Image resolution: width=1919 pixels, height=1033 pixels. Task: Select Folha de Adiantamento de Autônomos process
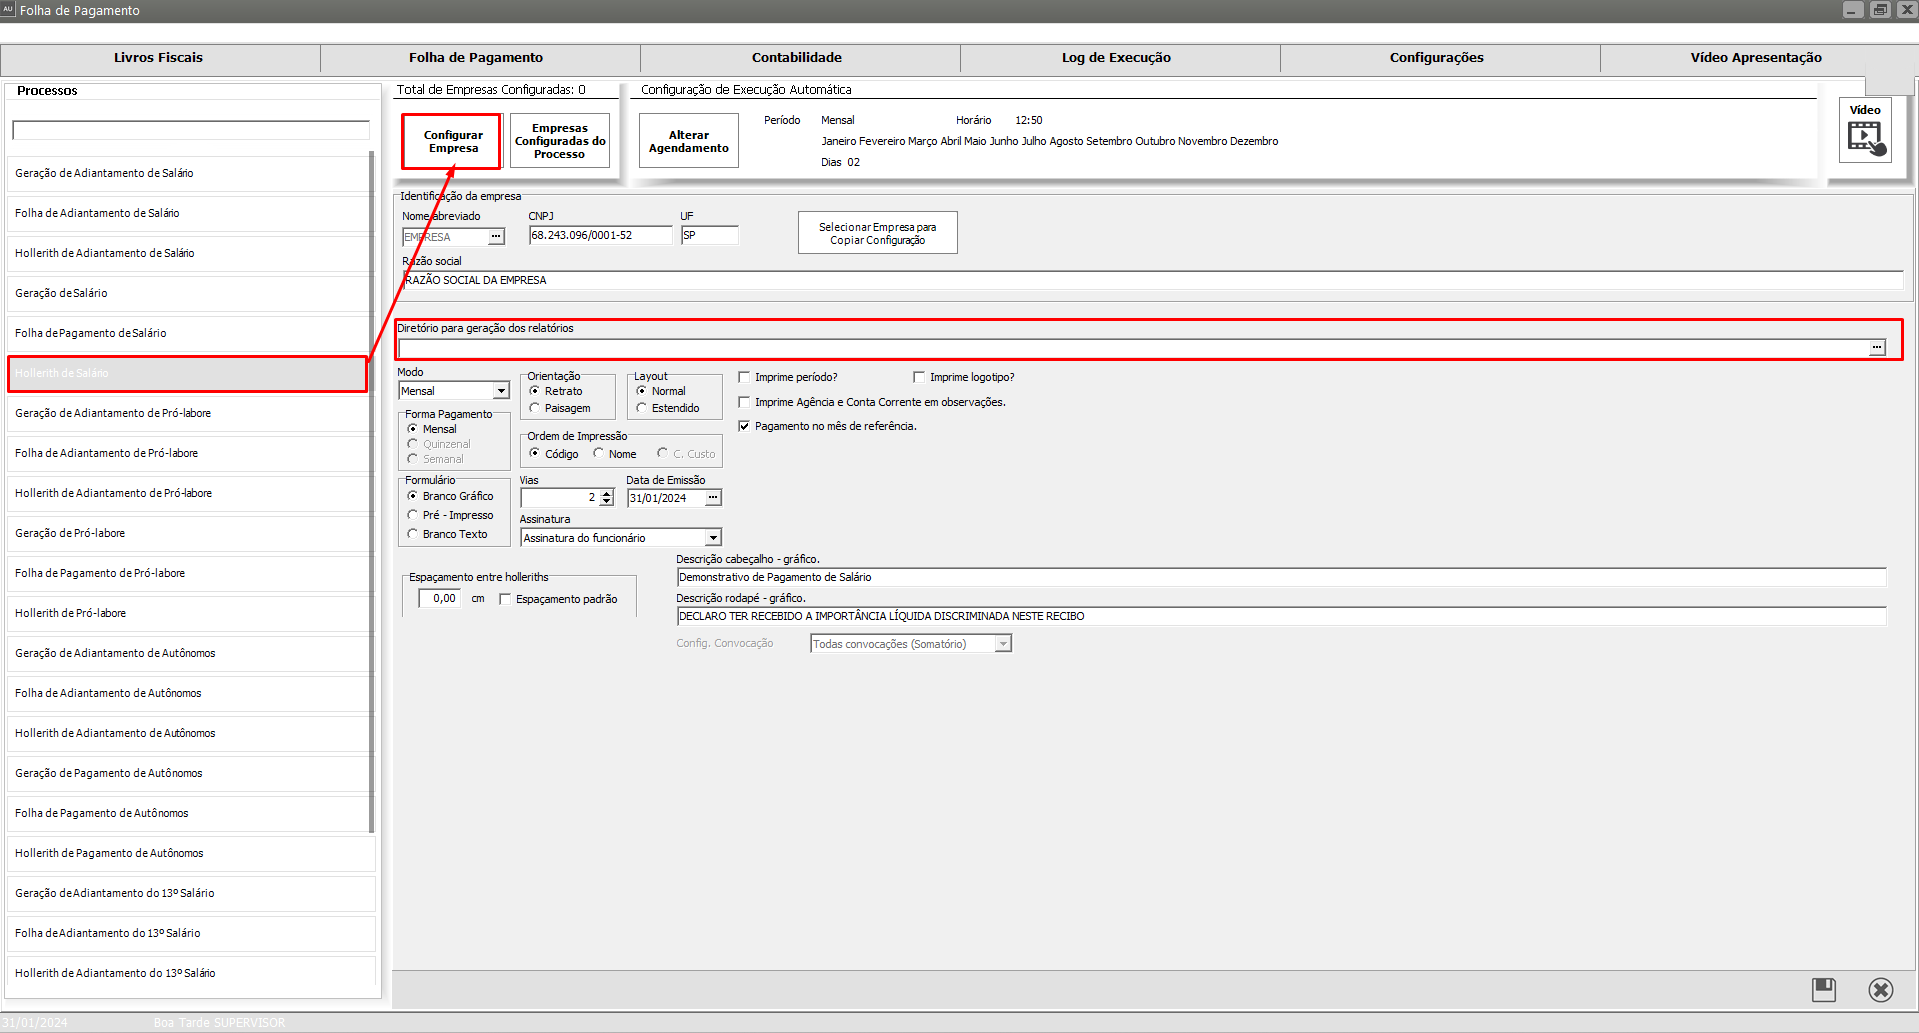190,693
